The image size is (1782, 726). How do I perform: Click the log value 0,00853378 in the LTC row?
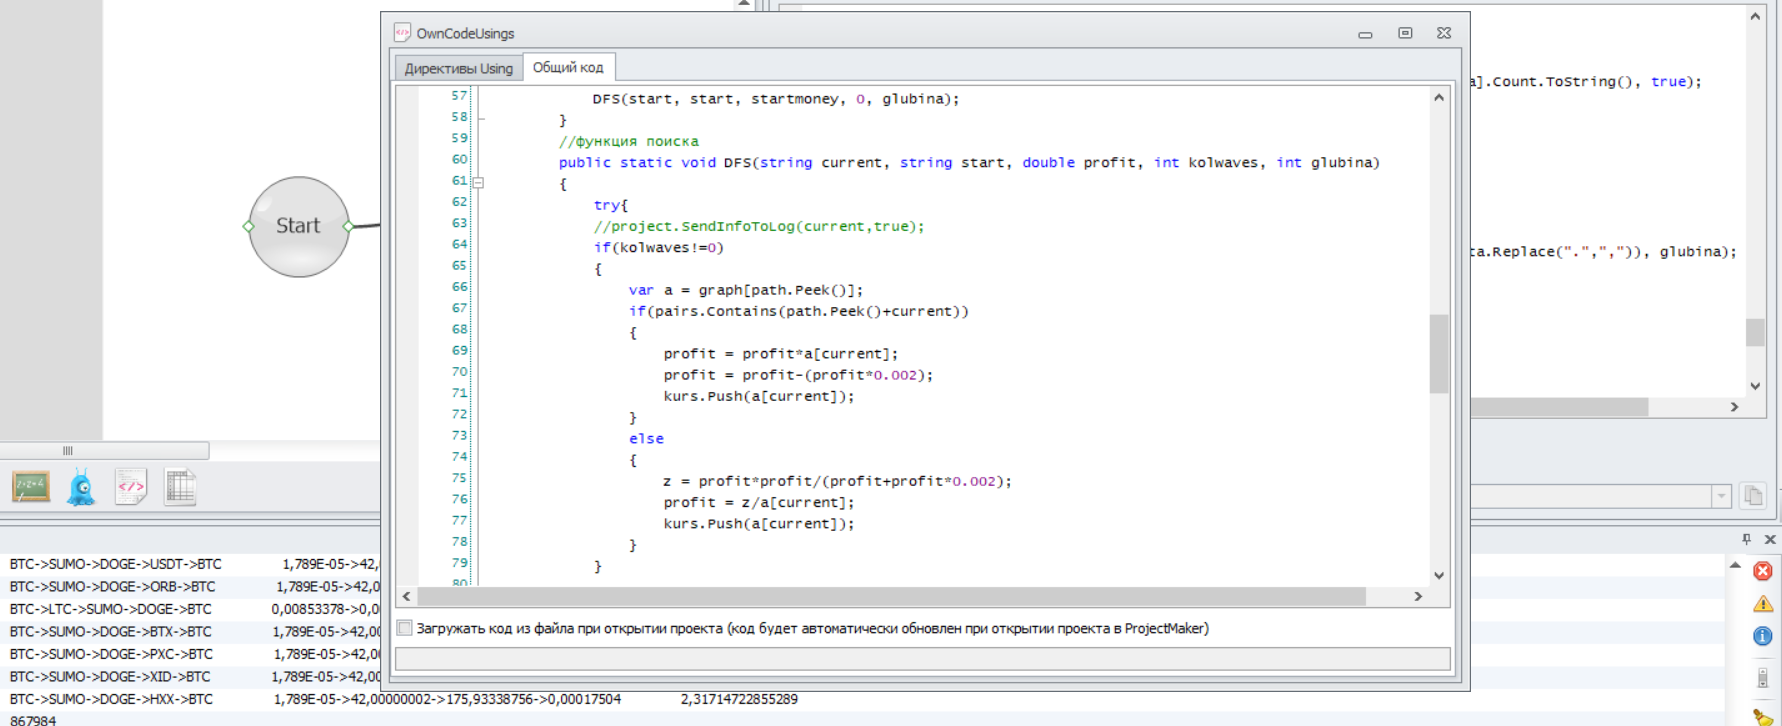(309, 609)
